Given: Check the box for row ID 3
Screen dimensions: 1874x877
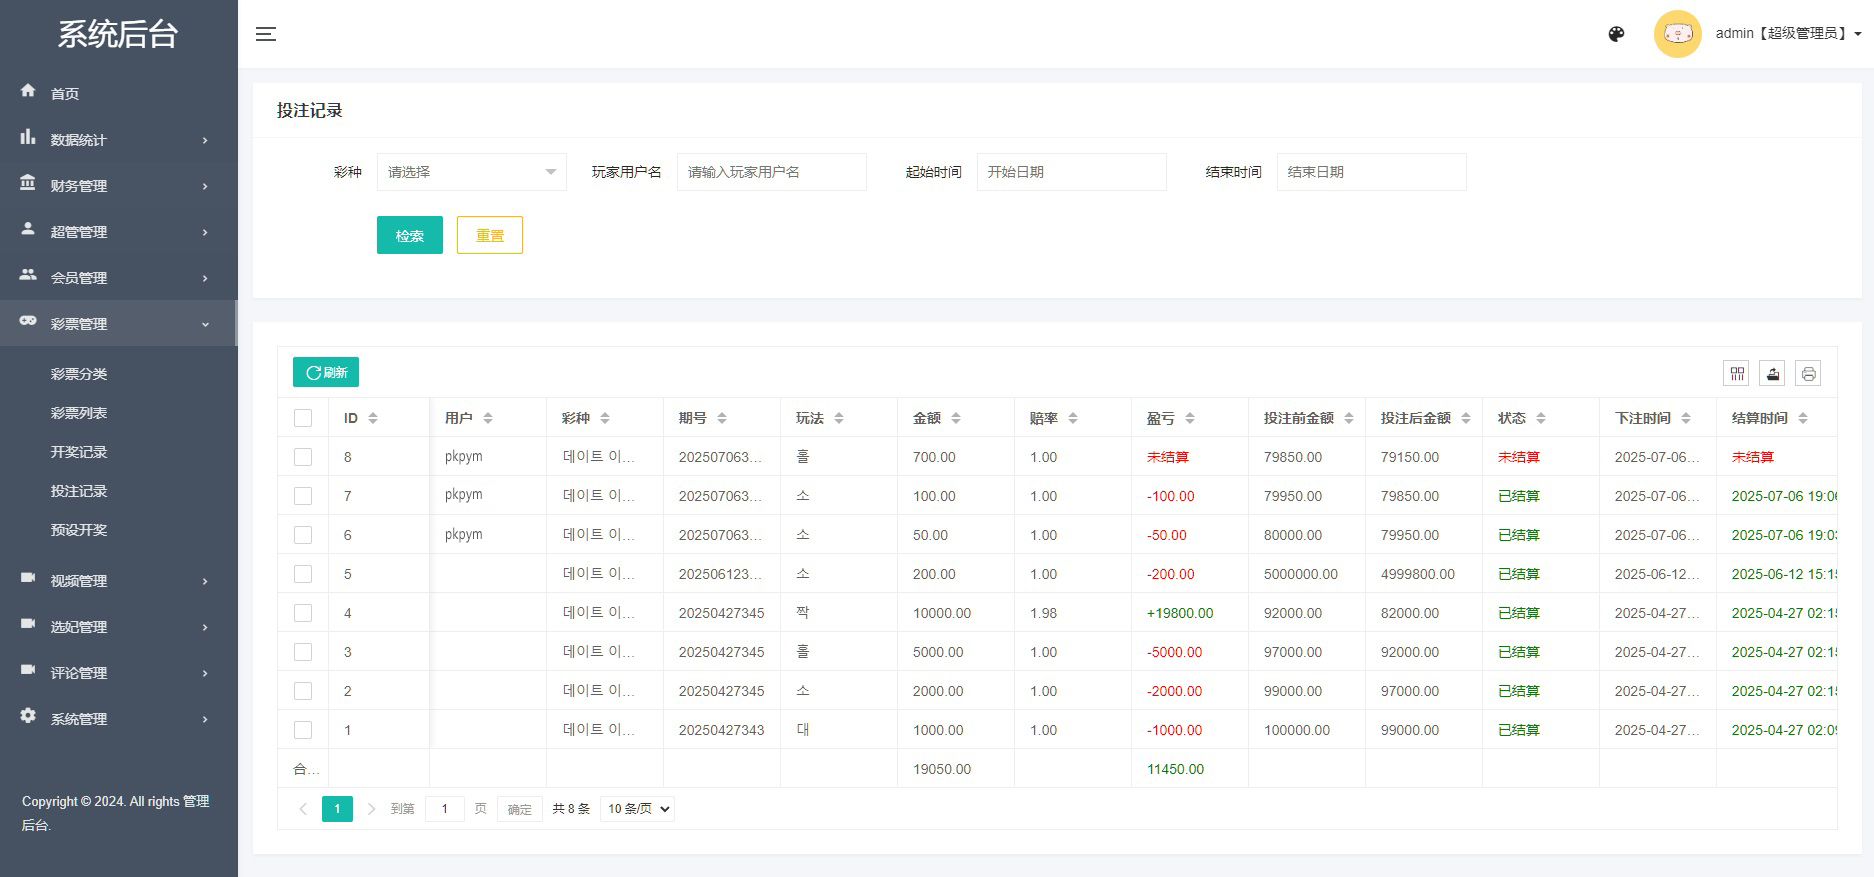Looking at the screenshot, I should [303, 652].
